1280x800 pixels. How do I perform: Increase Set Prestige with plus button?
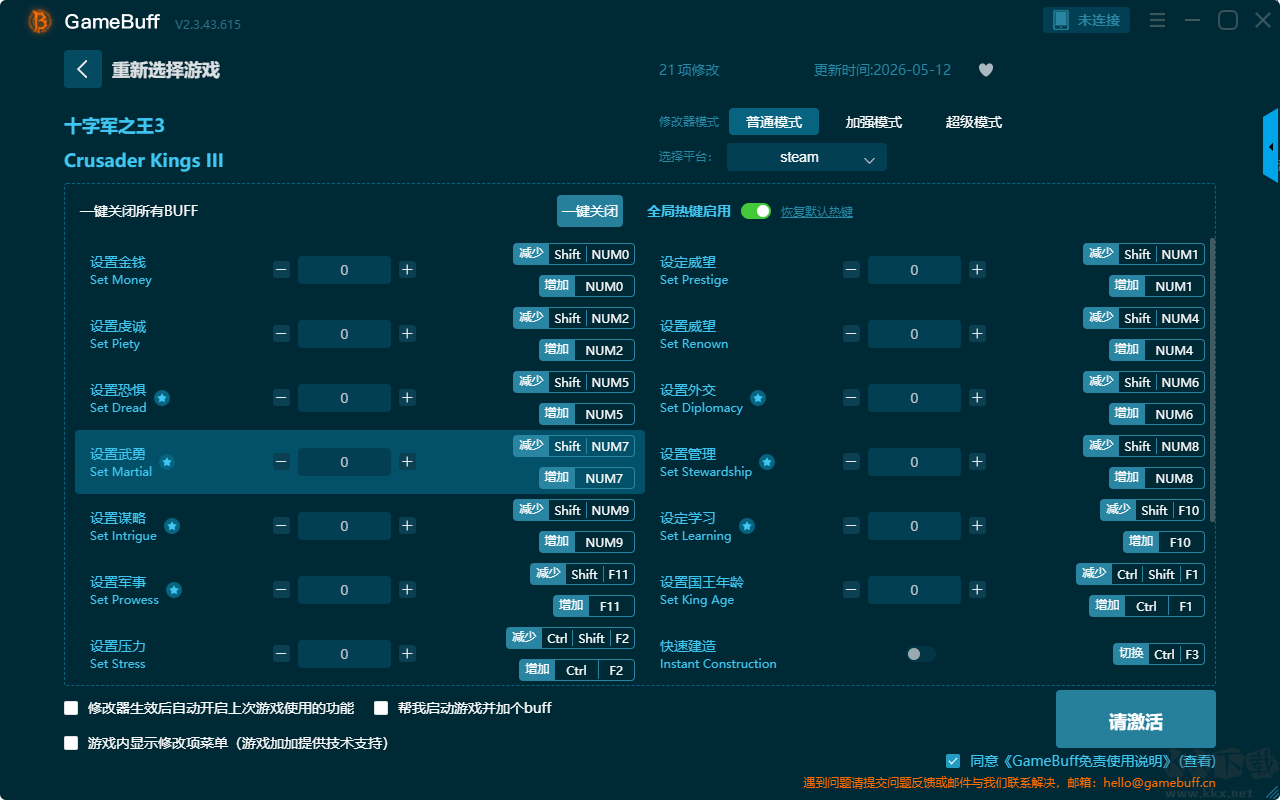(977, 270)
